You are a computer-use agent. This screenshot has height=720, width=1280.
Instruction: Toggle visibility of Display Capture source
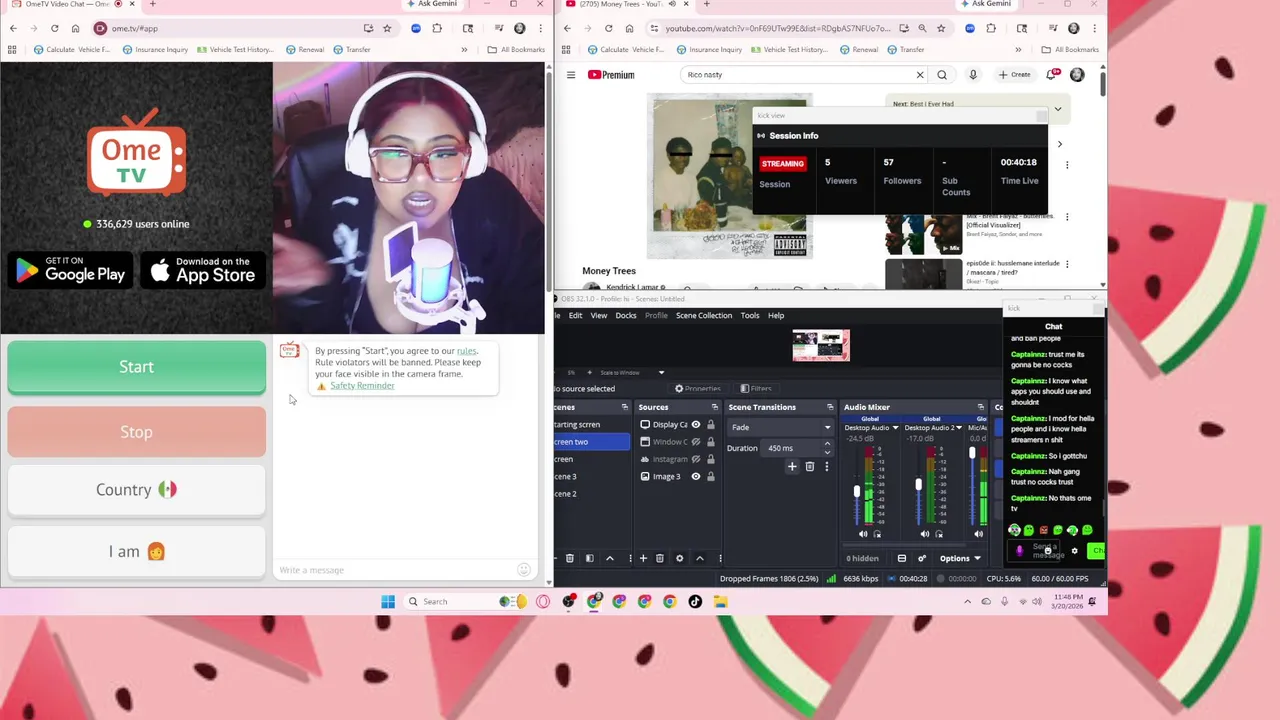[x=696, y=425]
